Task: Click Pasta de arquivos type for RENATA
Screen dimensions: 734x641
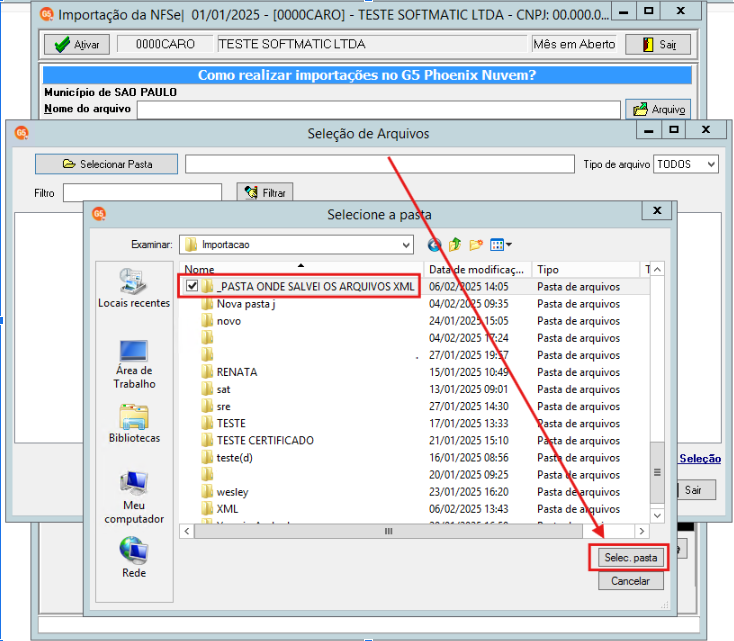Action: click(x=579, y=372)
